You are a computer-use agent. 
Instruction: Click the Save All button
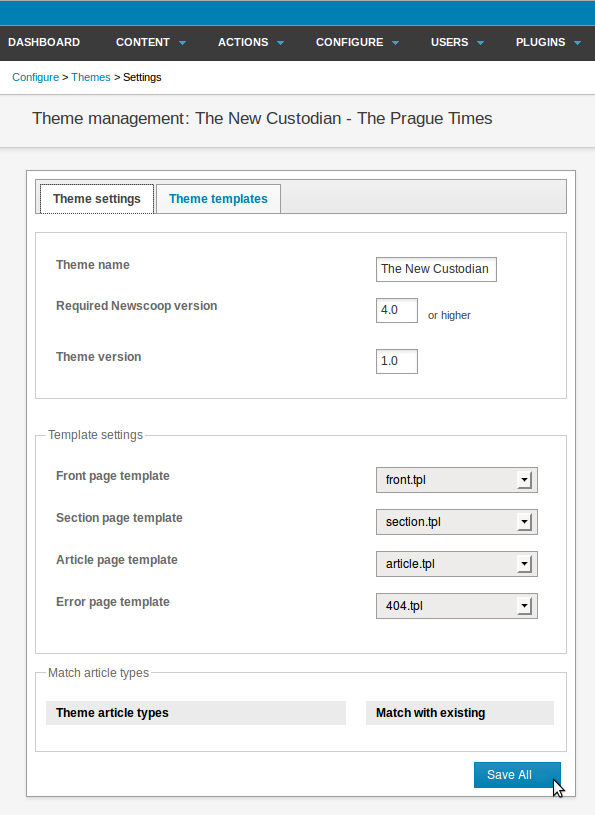click(517, 775)
